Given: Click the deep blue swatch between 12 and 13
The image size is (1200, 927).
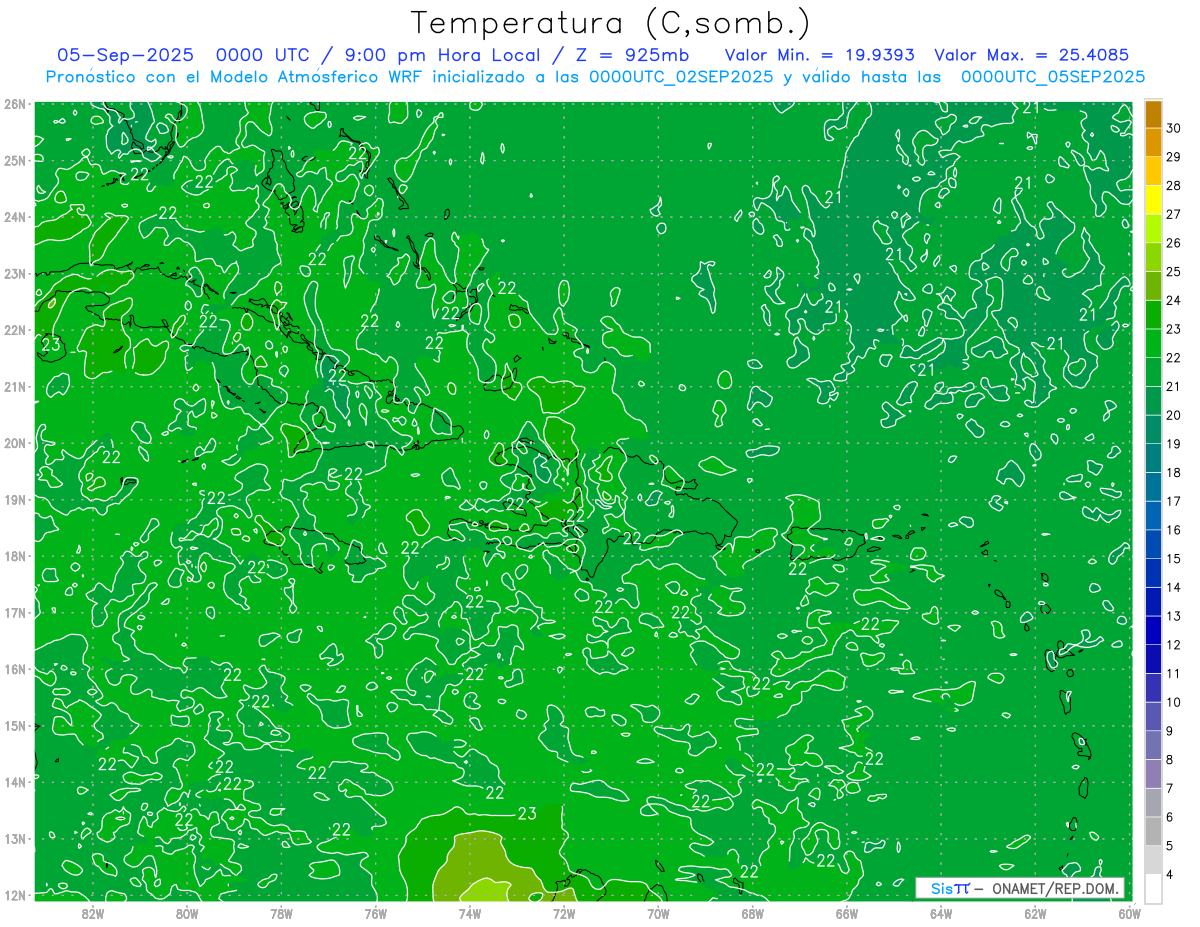Looking at the screenshot, I should 1153,631.
